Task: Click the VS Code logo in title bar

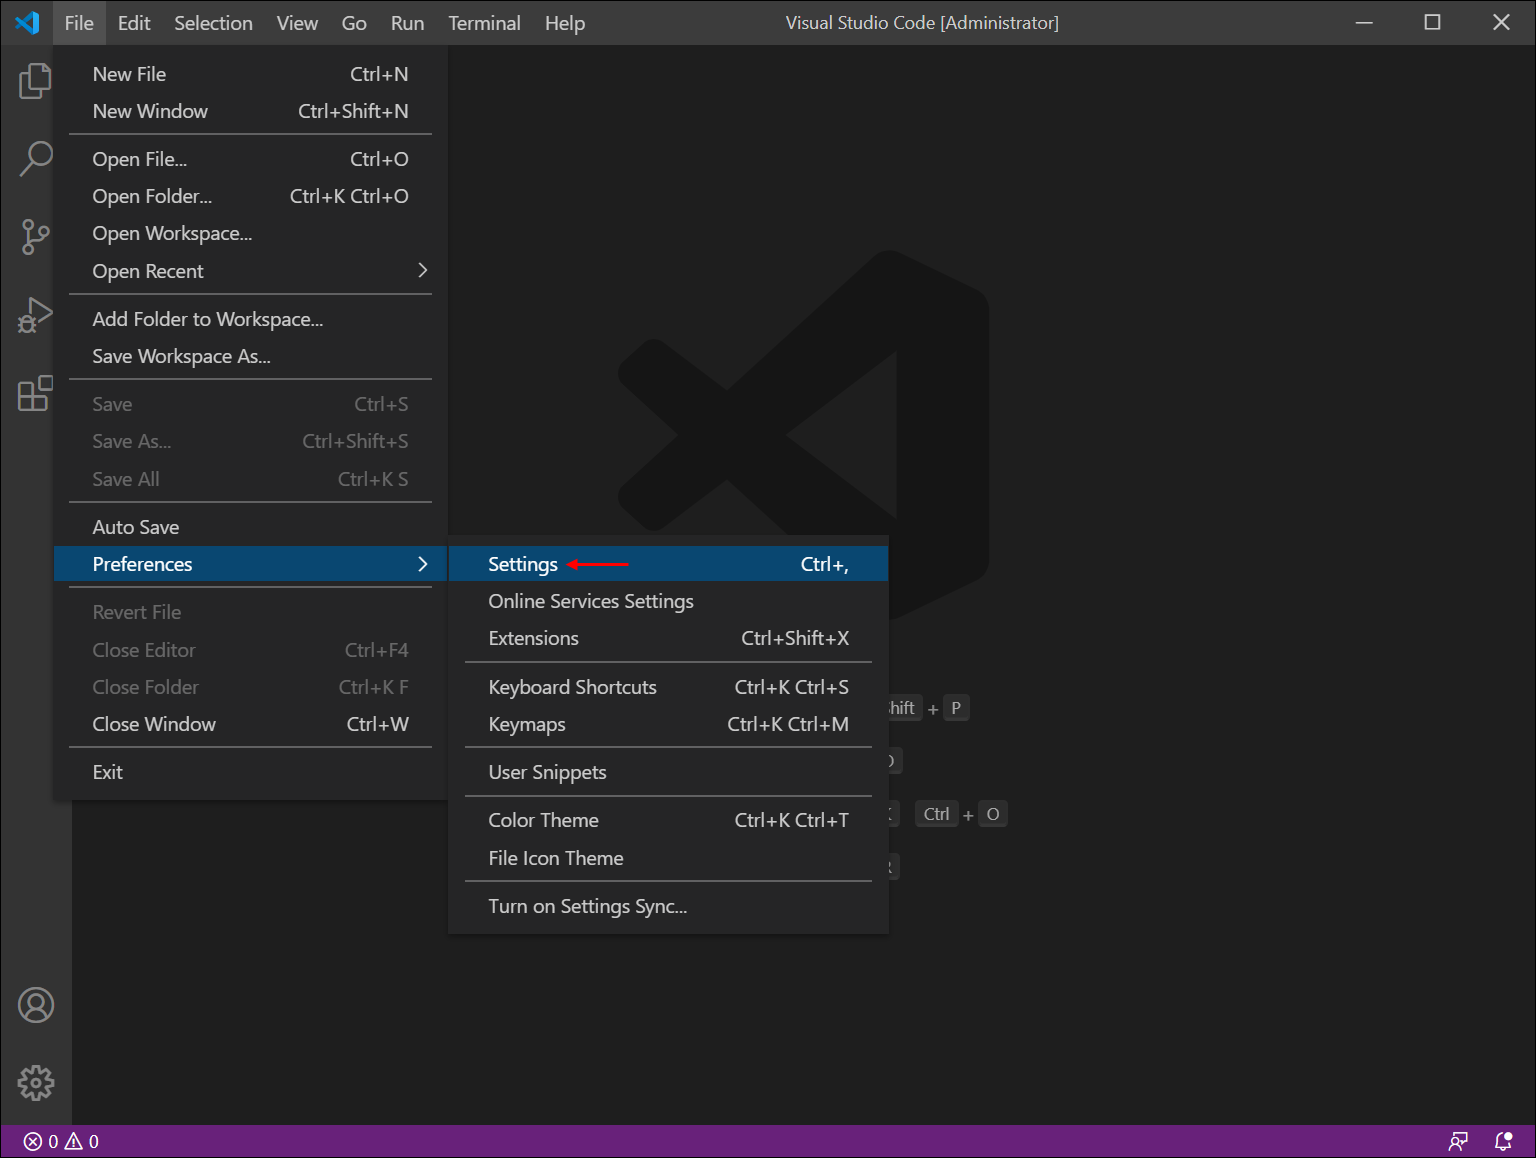Action: 27,22
